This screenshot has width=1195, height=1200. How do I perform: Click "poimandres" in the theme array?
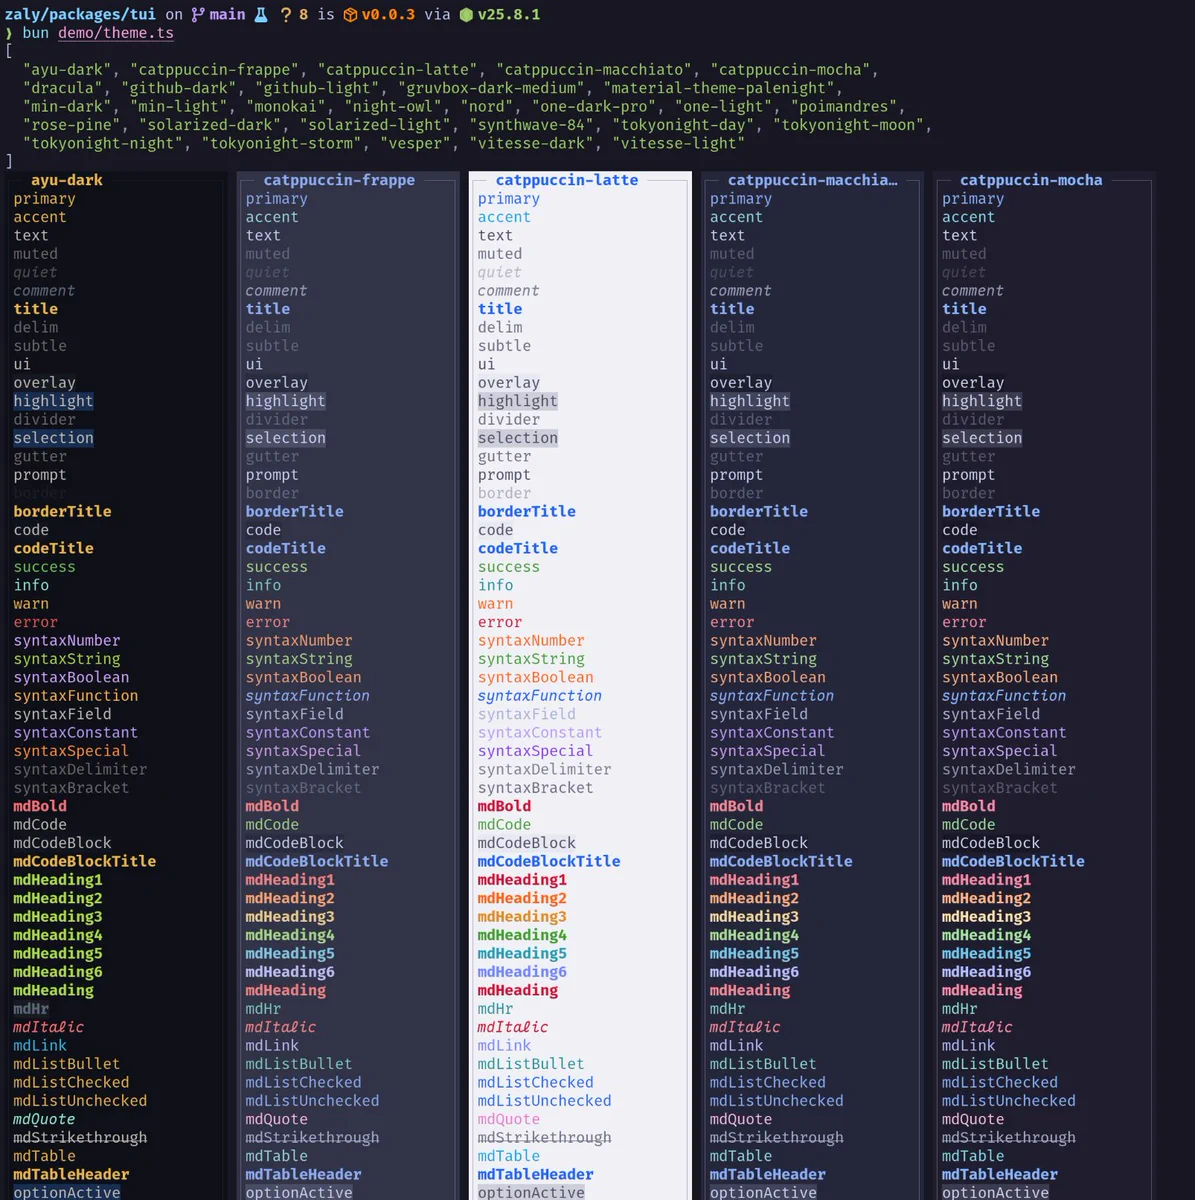pyautogui.click(x=846, y=106)
